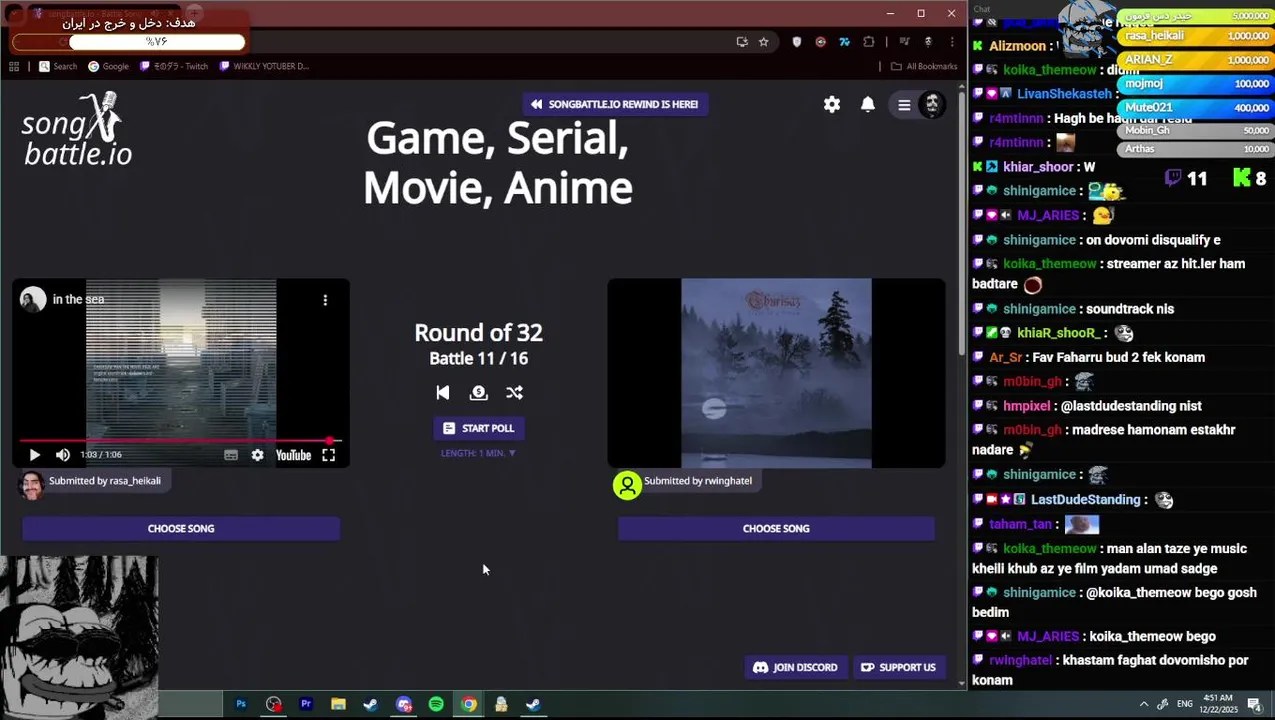Click Ar_Sr 'Fav Faharru' chat message

1097,357
